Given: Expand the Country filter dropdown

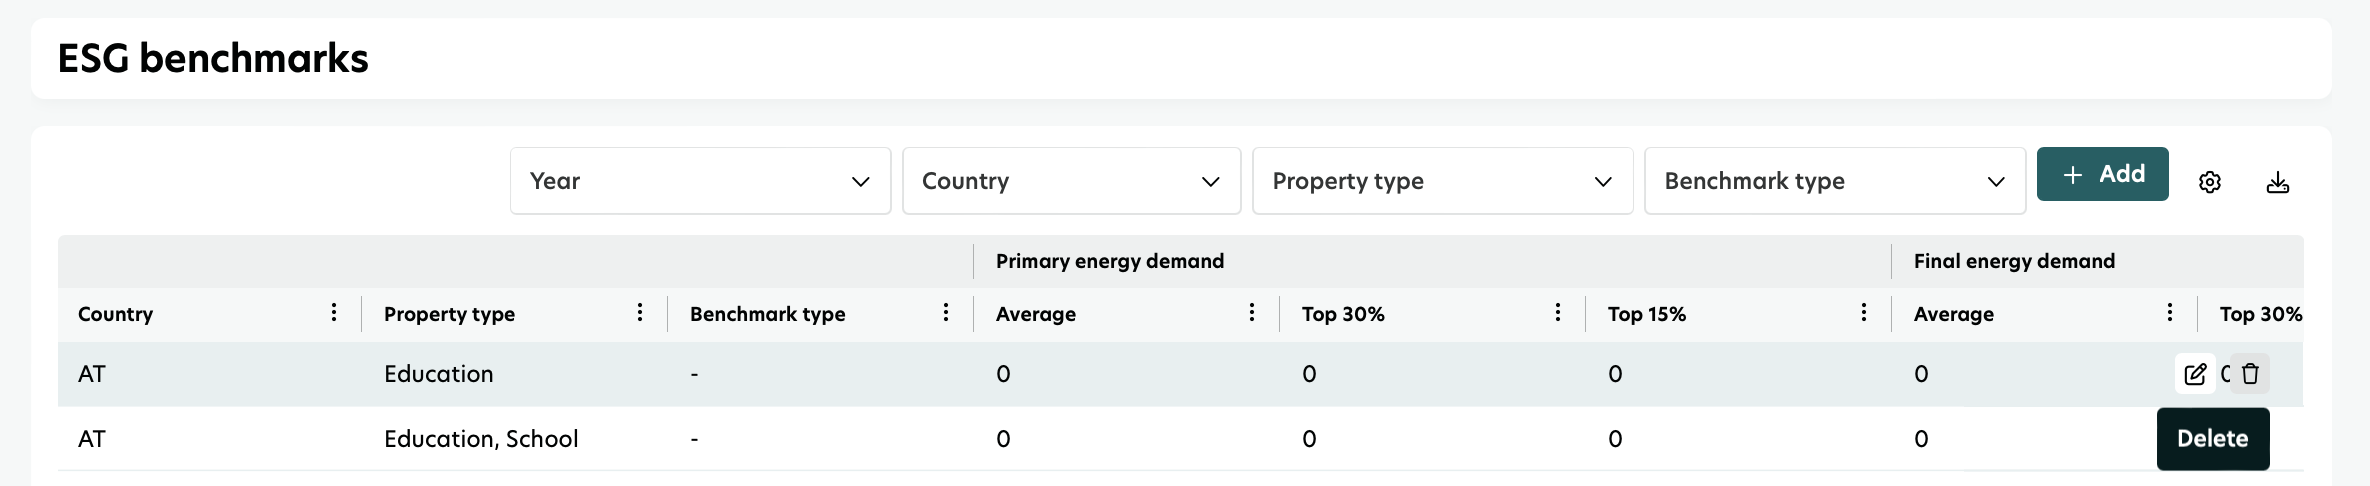Looking at the screenshot, I should click(1071, 181).
